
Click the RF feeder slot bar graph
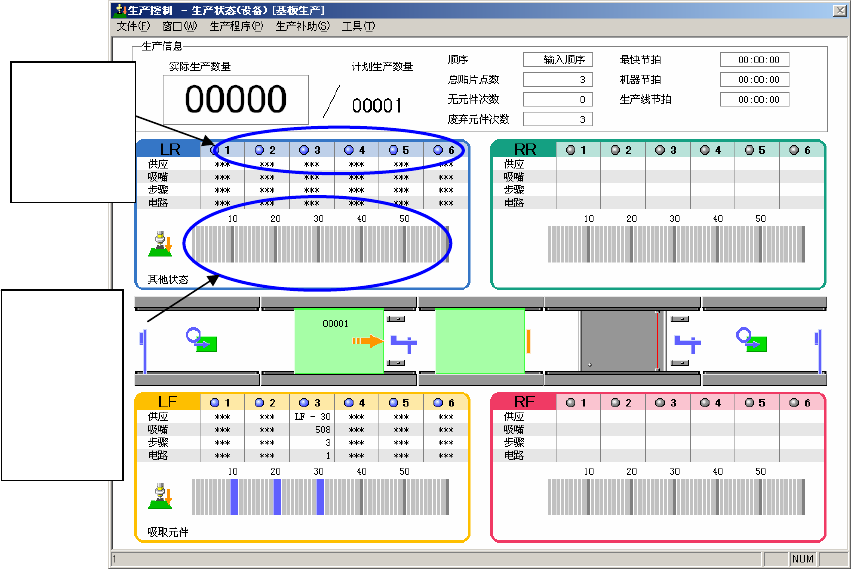click(676, 497)
